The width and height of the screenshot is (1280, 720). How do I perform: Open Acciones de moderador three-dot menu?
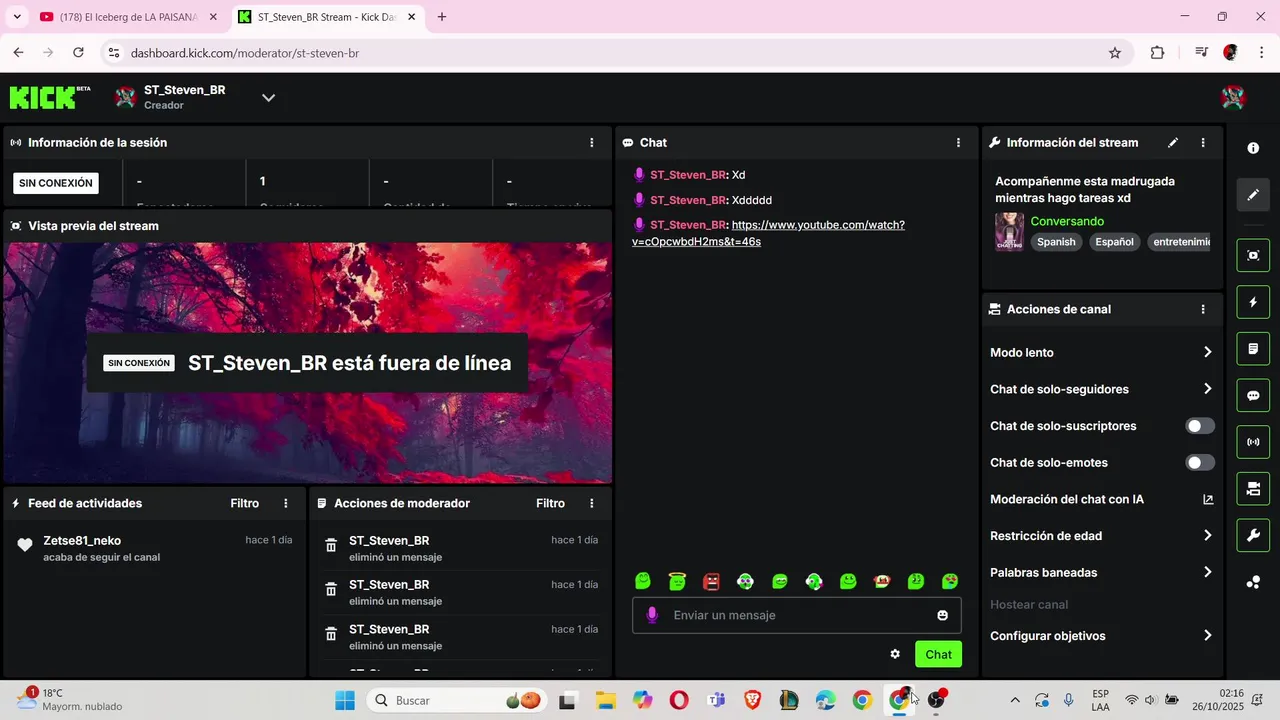click(592, 504)
